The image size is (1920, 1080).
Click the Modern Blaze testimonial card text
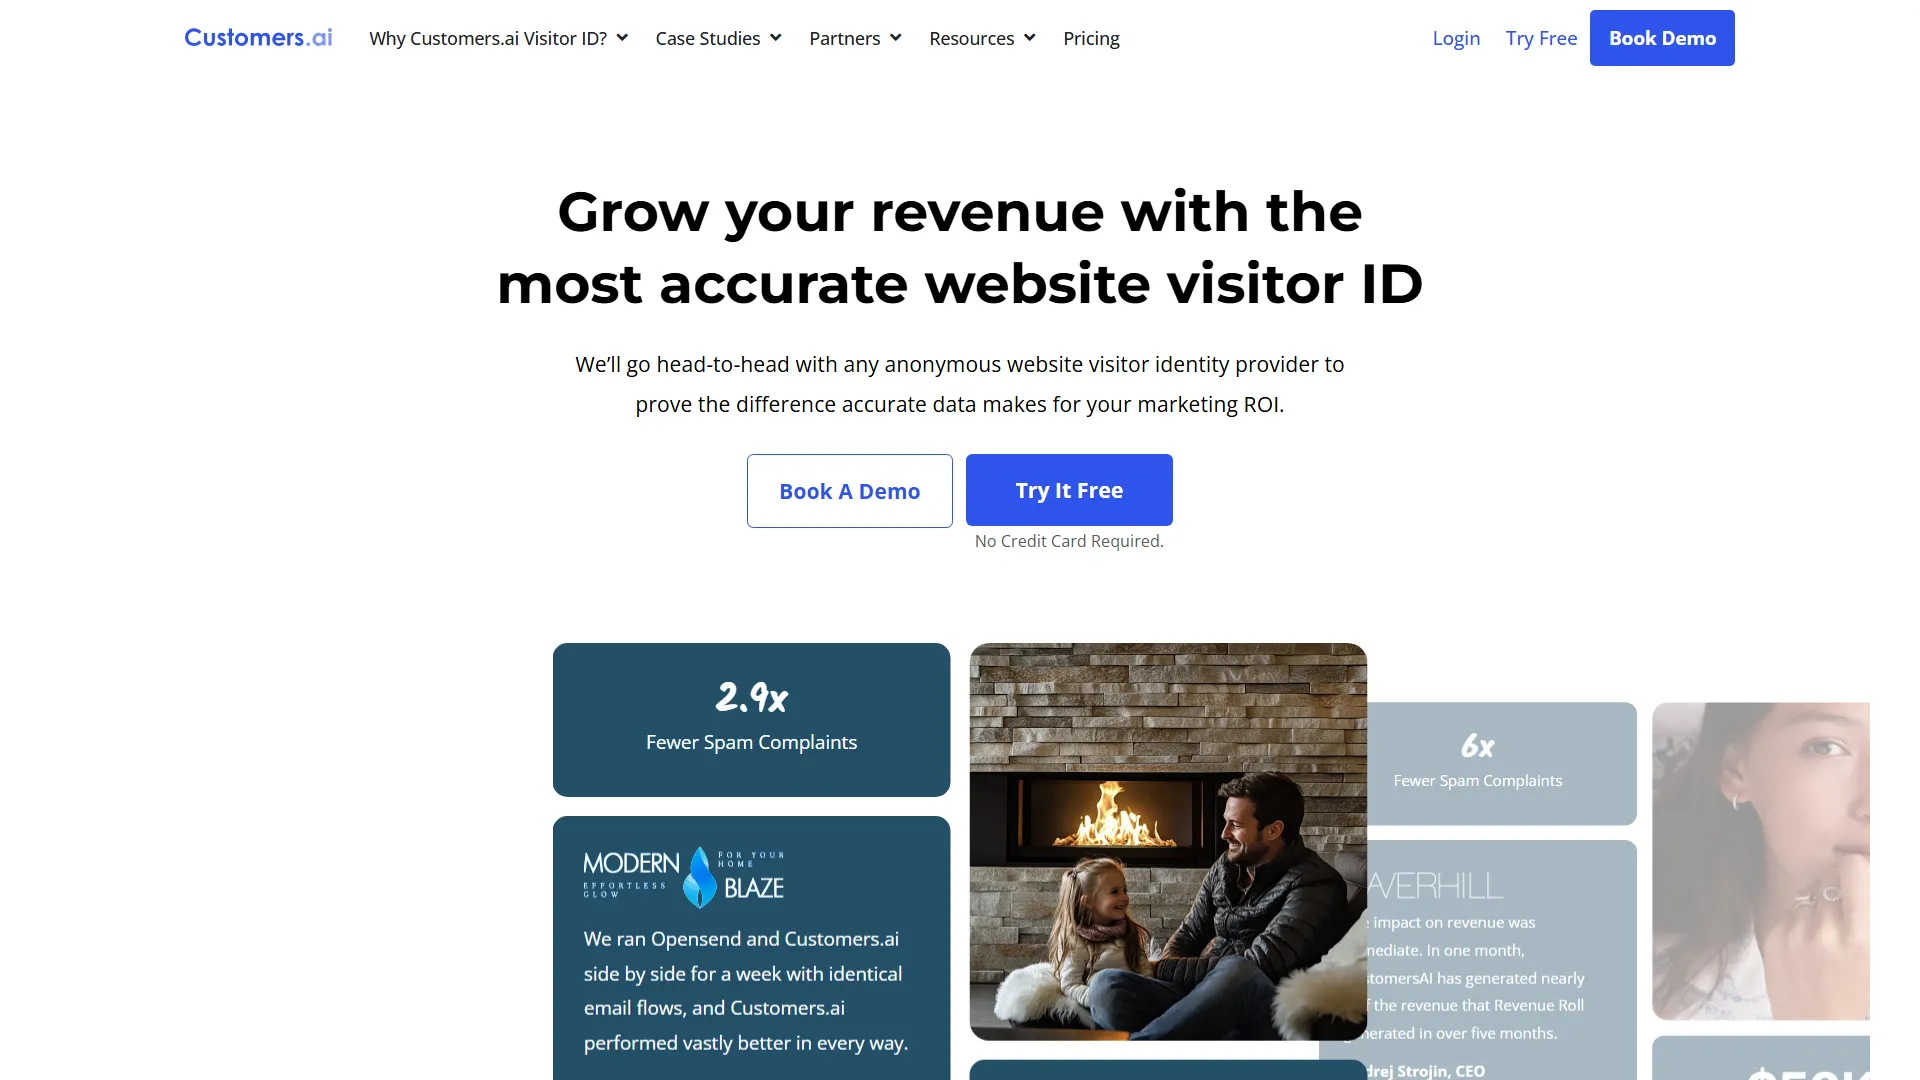point(746,991)
